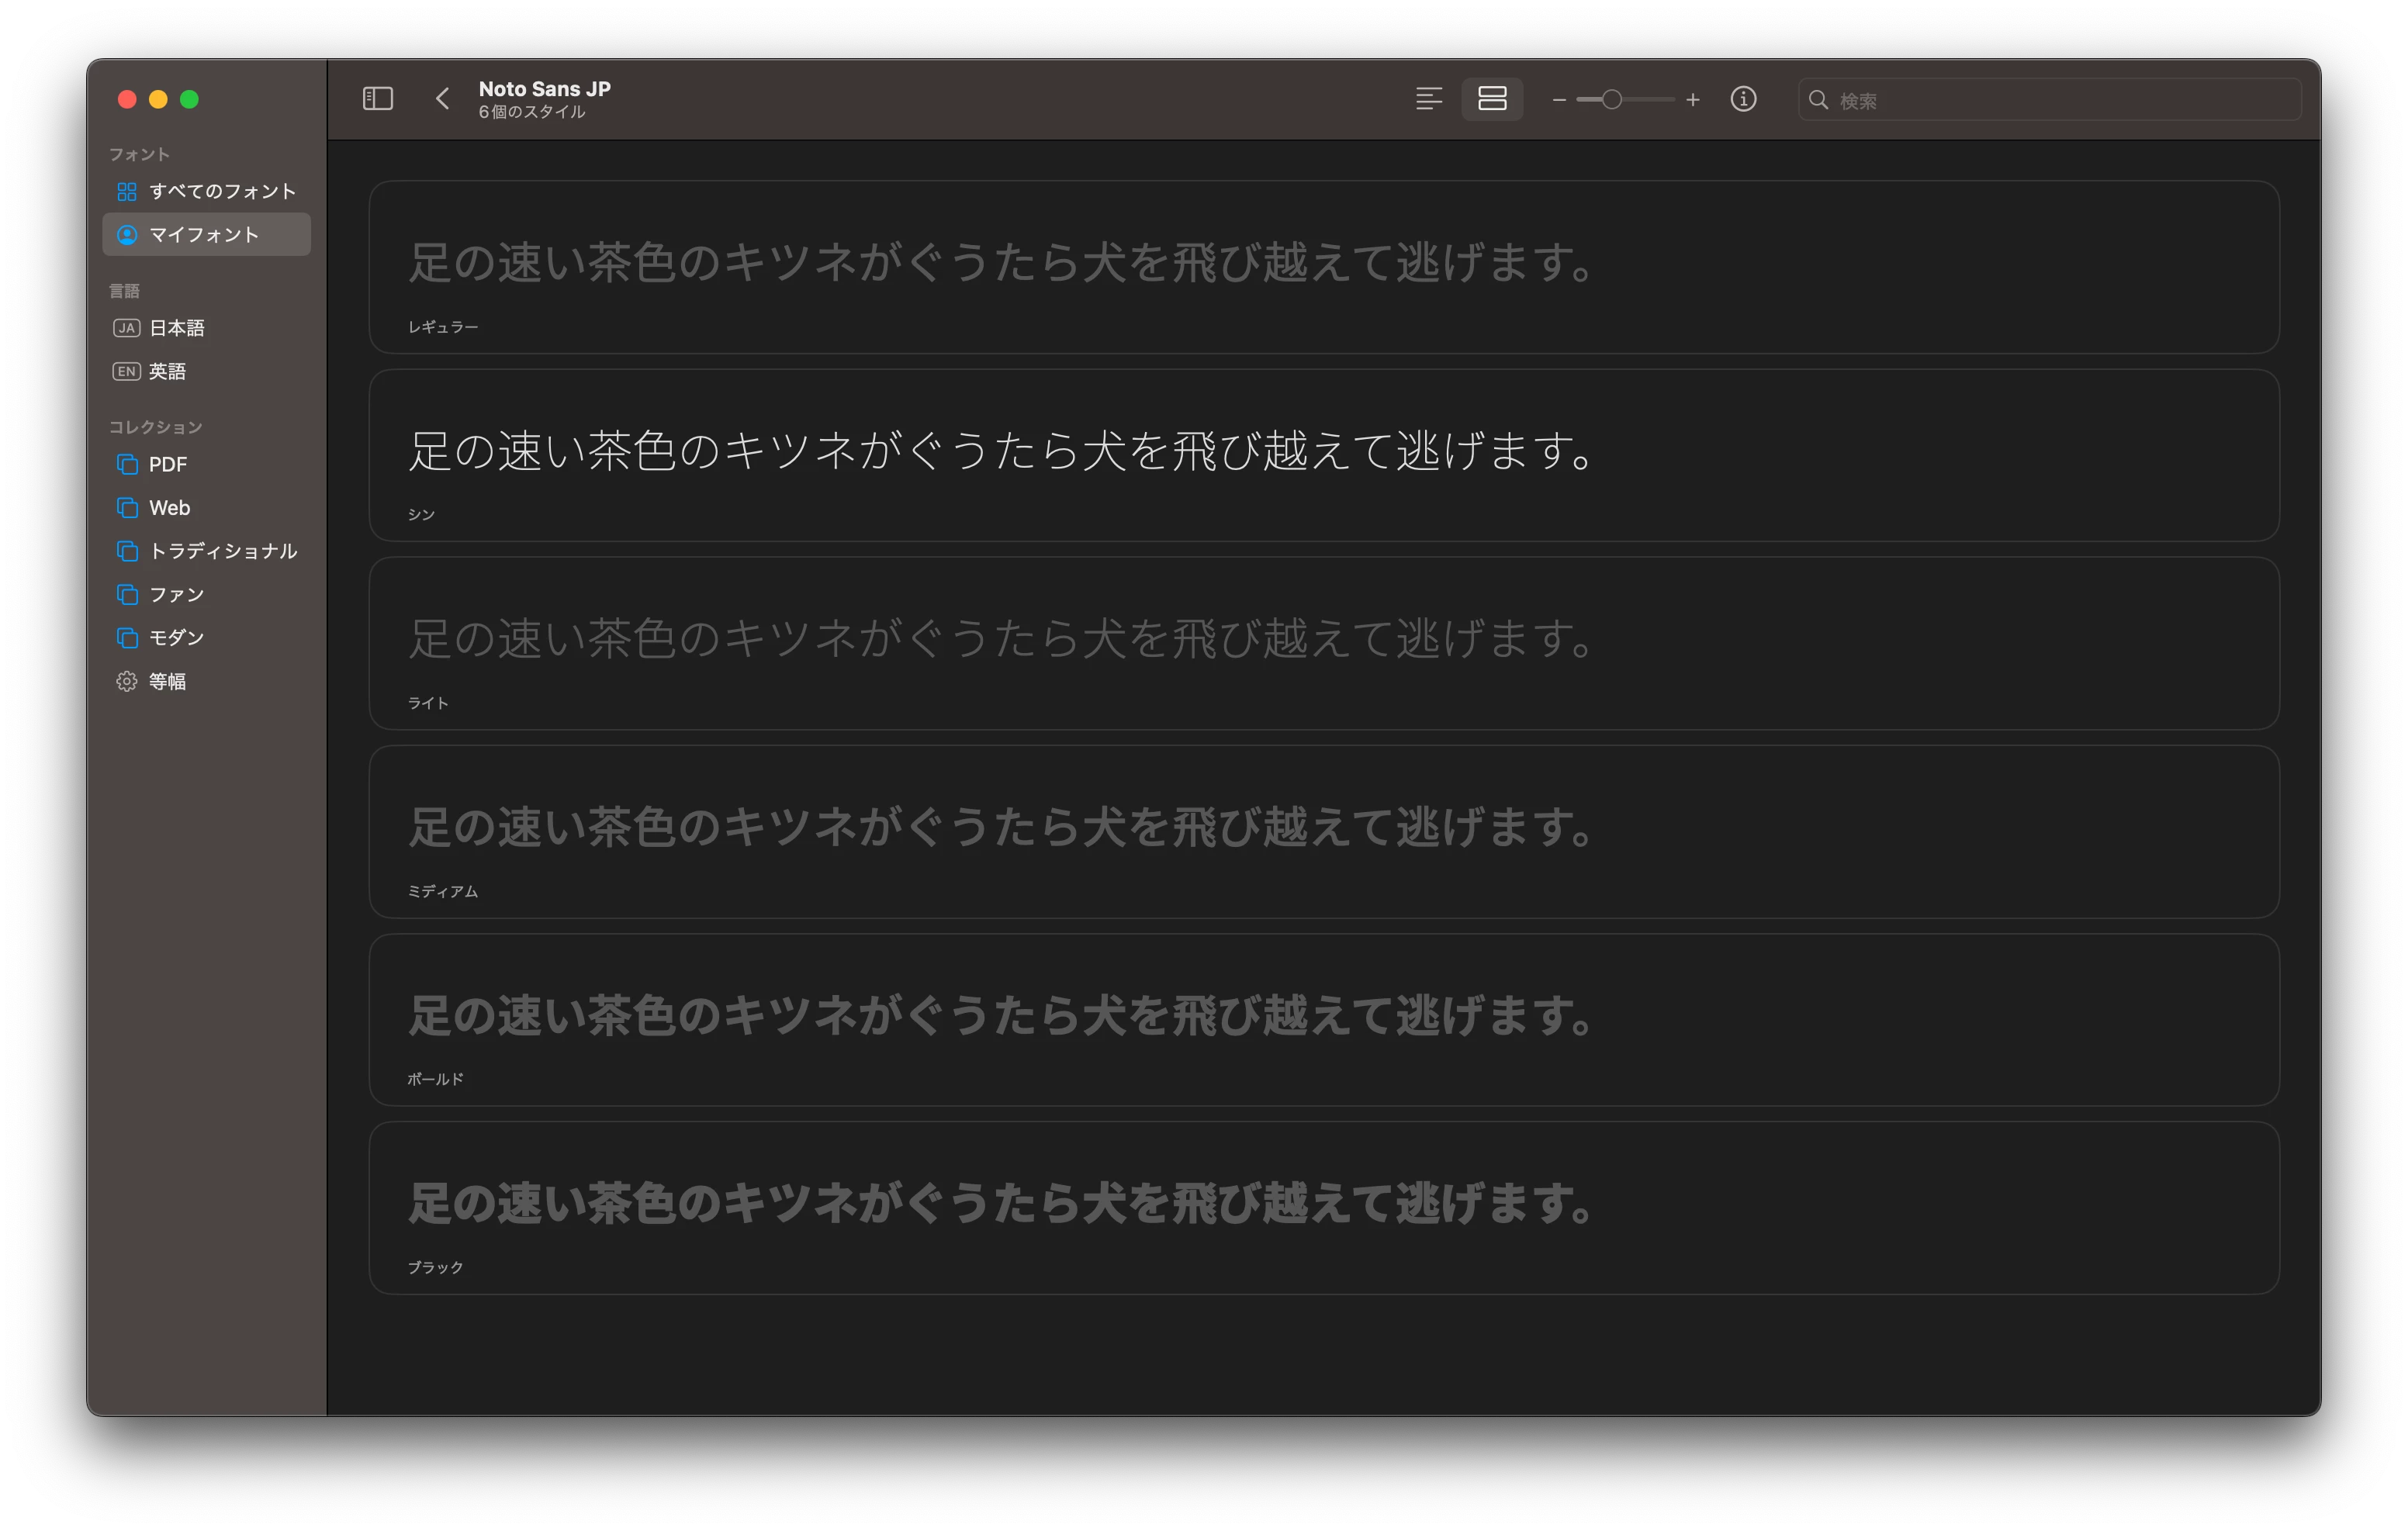Click the preview size slider knob
2408x1531 pixels.
point(1611,100)
